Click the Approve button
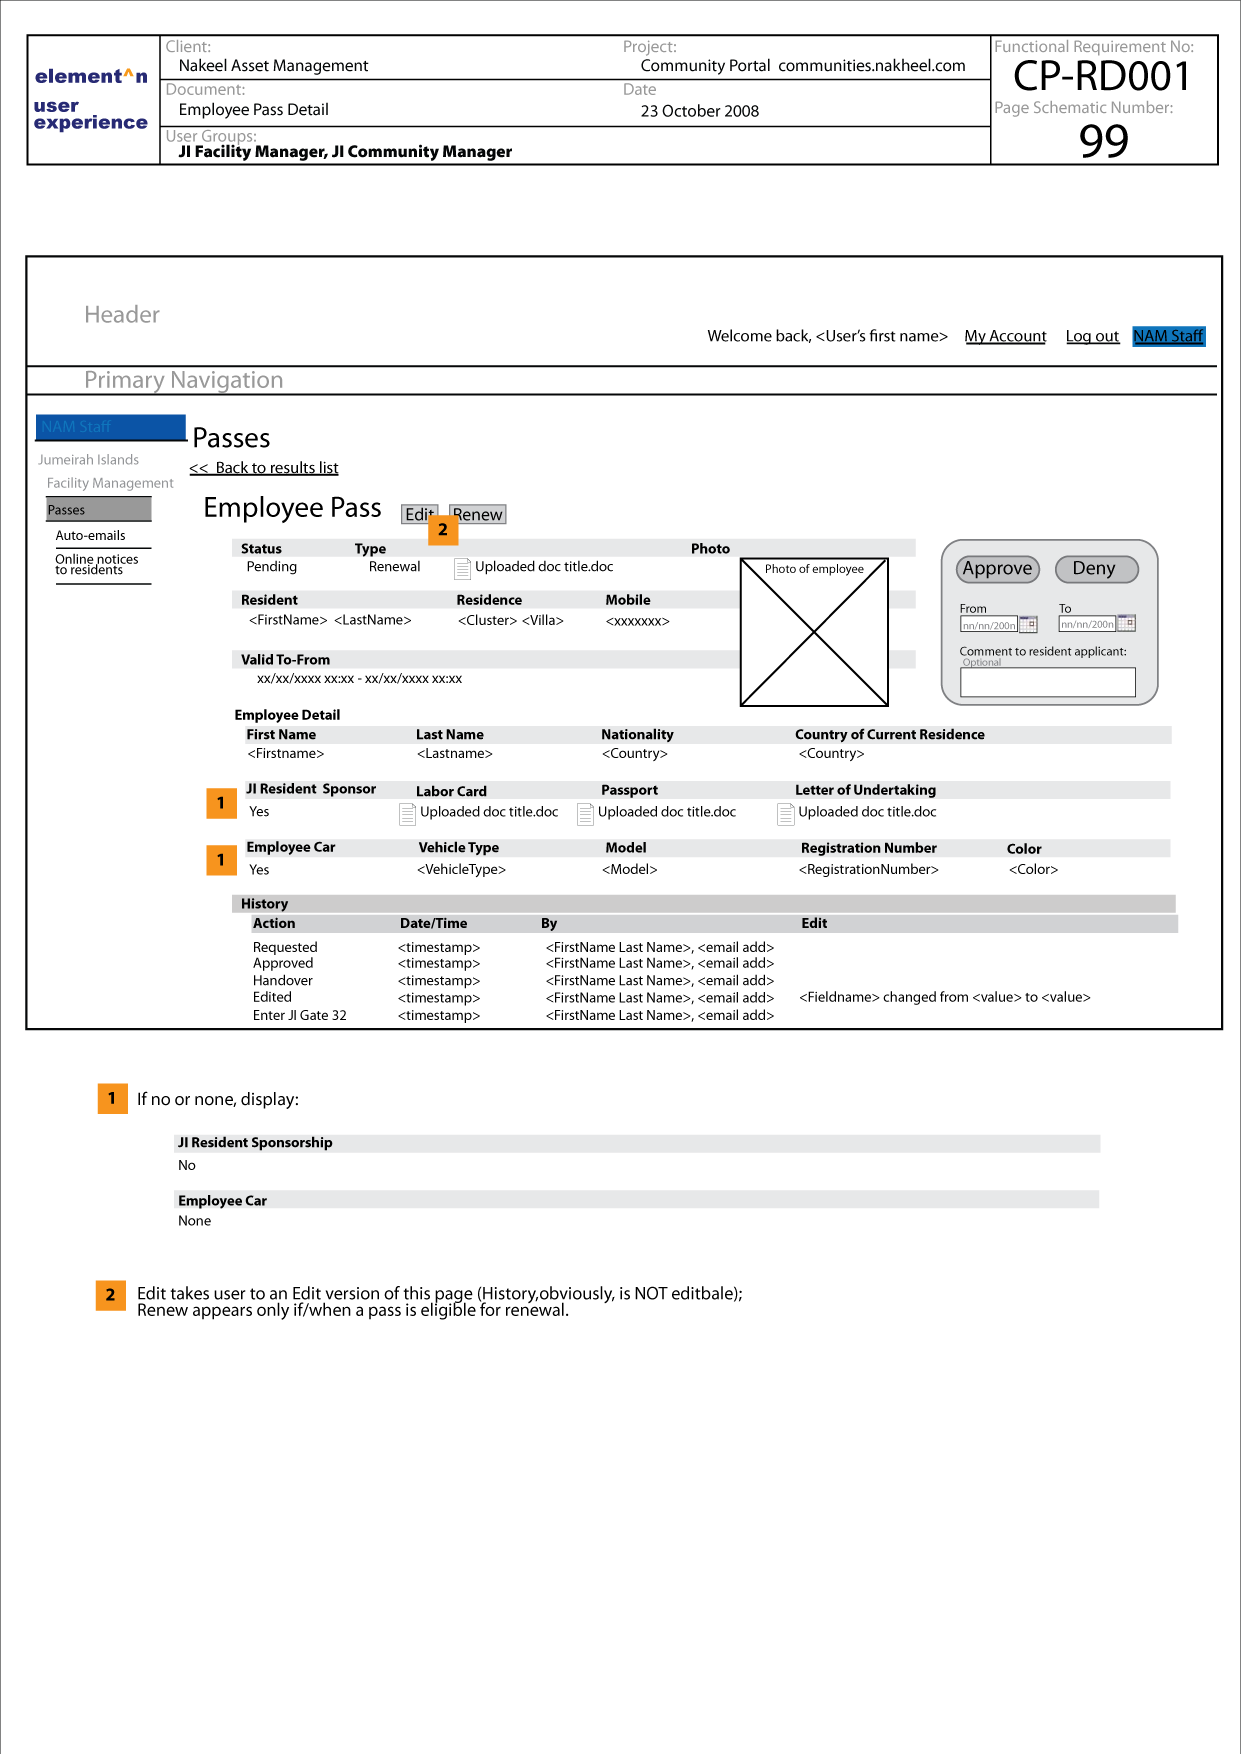The image size is (1241, 1754). tap(998, 569)
